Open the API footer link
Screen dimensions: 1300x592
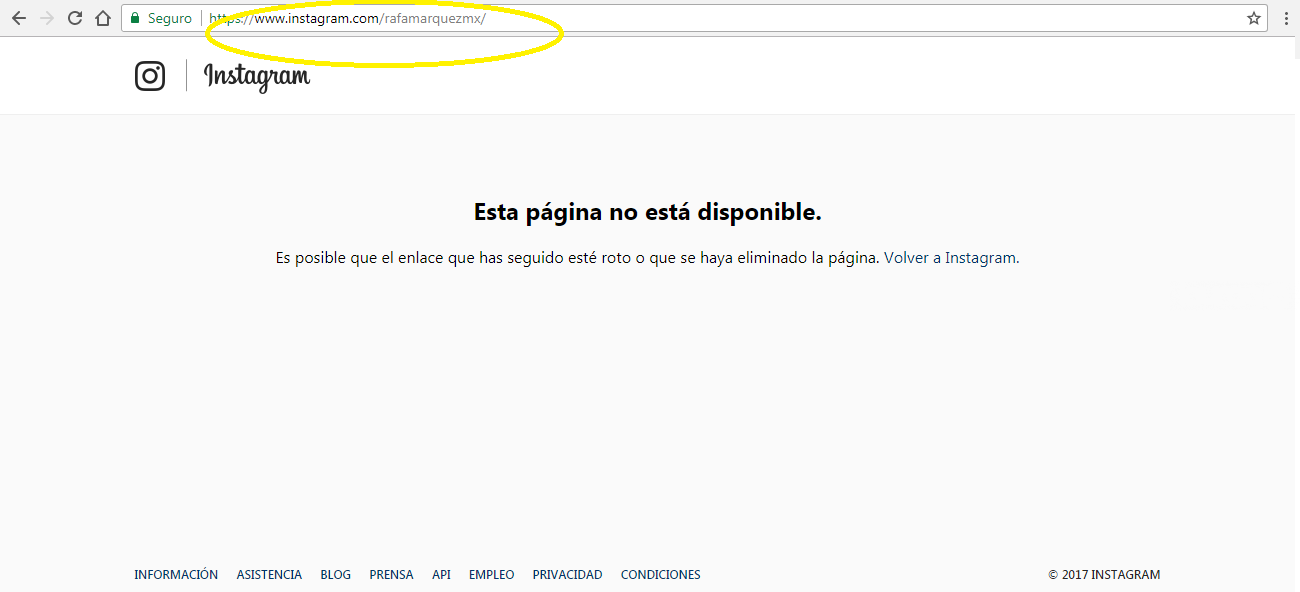(441, 575)
